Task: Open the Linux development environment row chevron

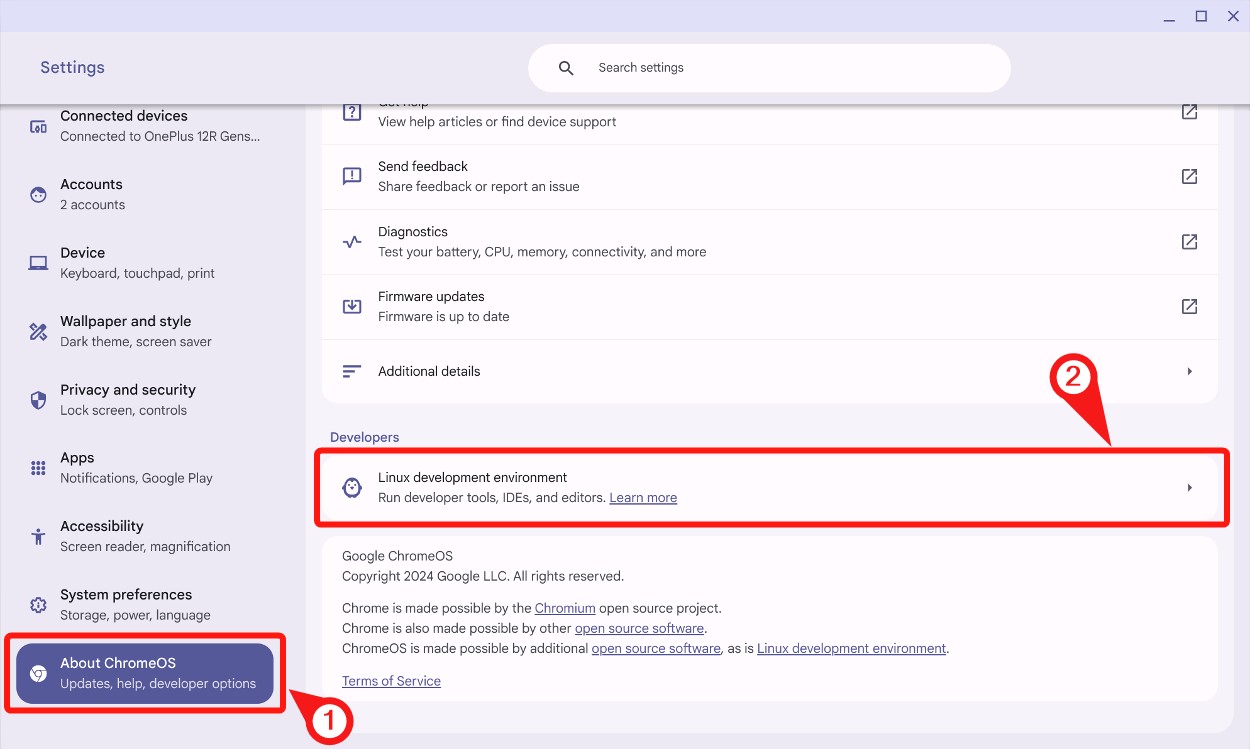Action: click(x=1189, y=487)
